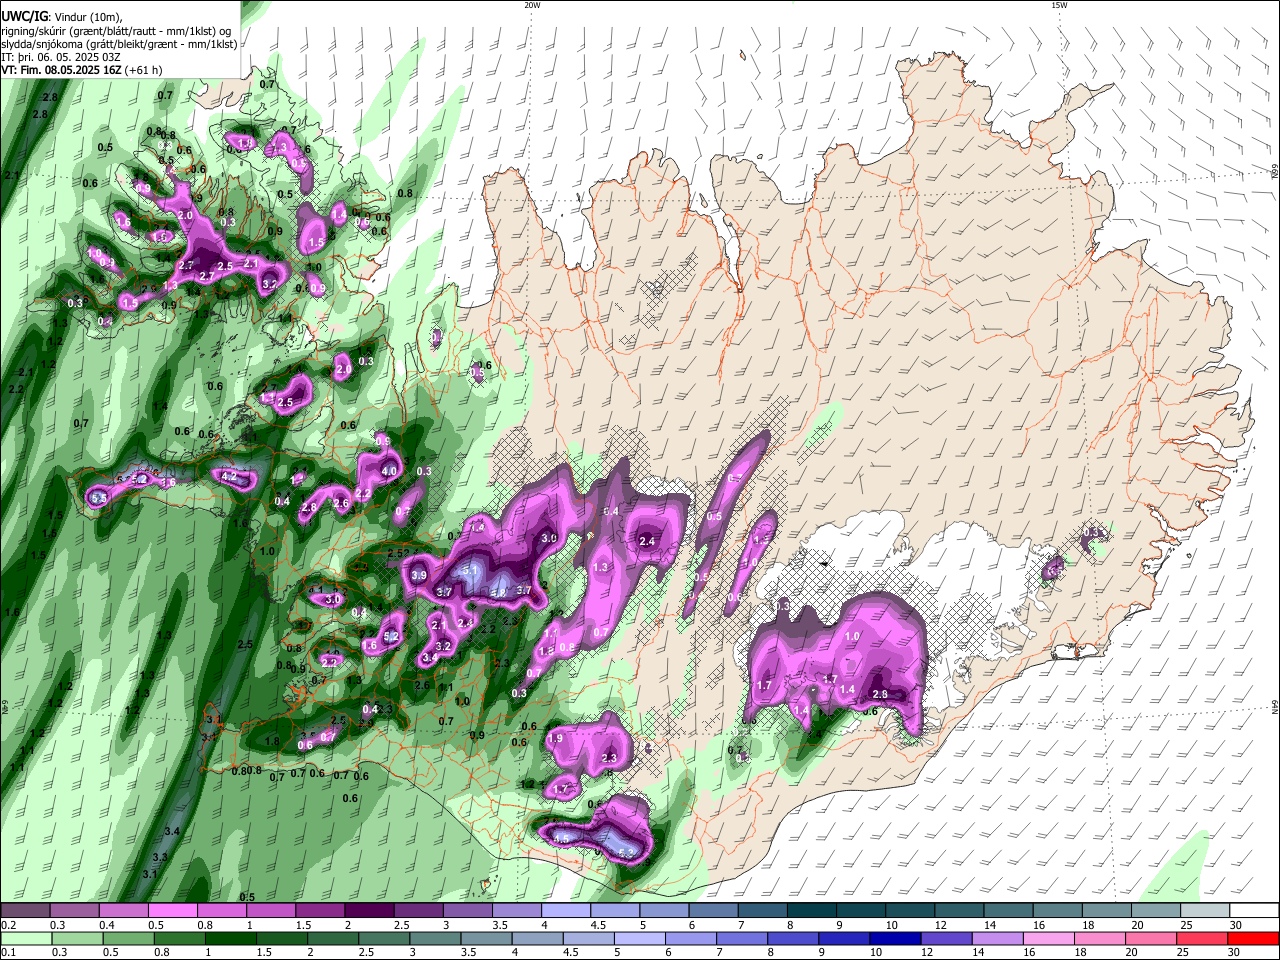The height and width of the screenshot is (960, 1280).
Task: Click the 4.0 snowfall value on the map
Action: point(390,471)
